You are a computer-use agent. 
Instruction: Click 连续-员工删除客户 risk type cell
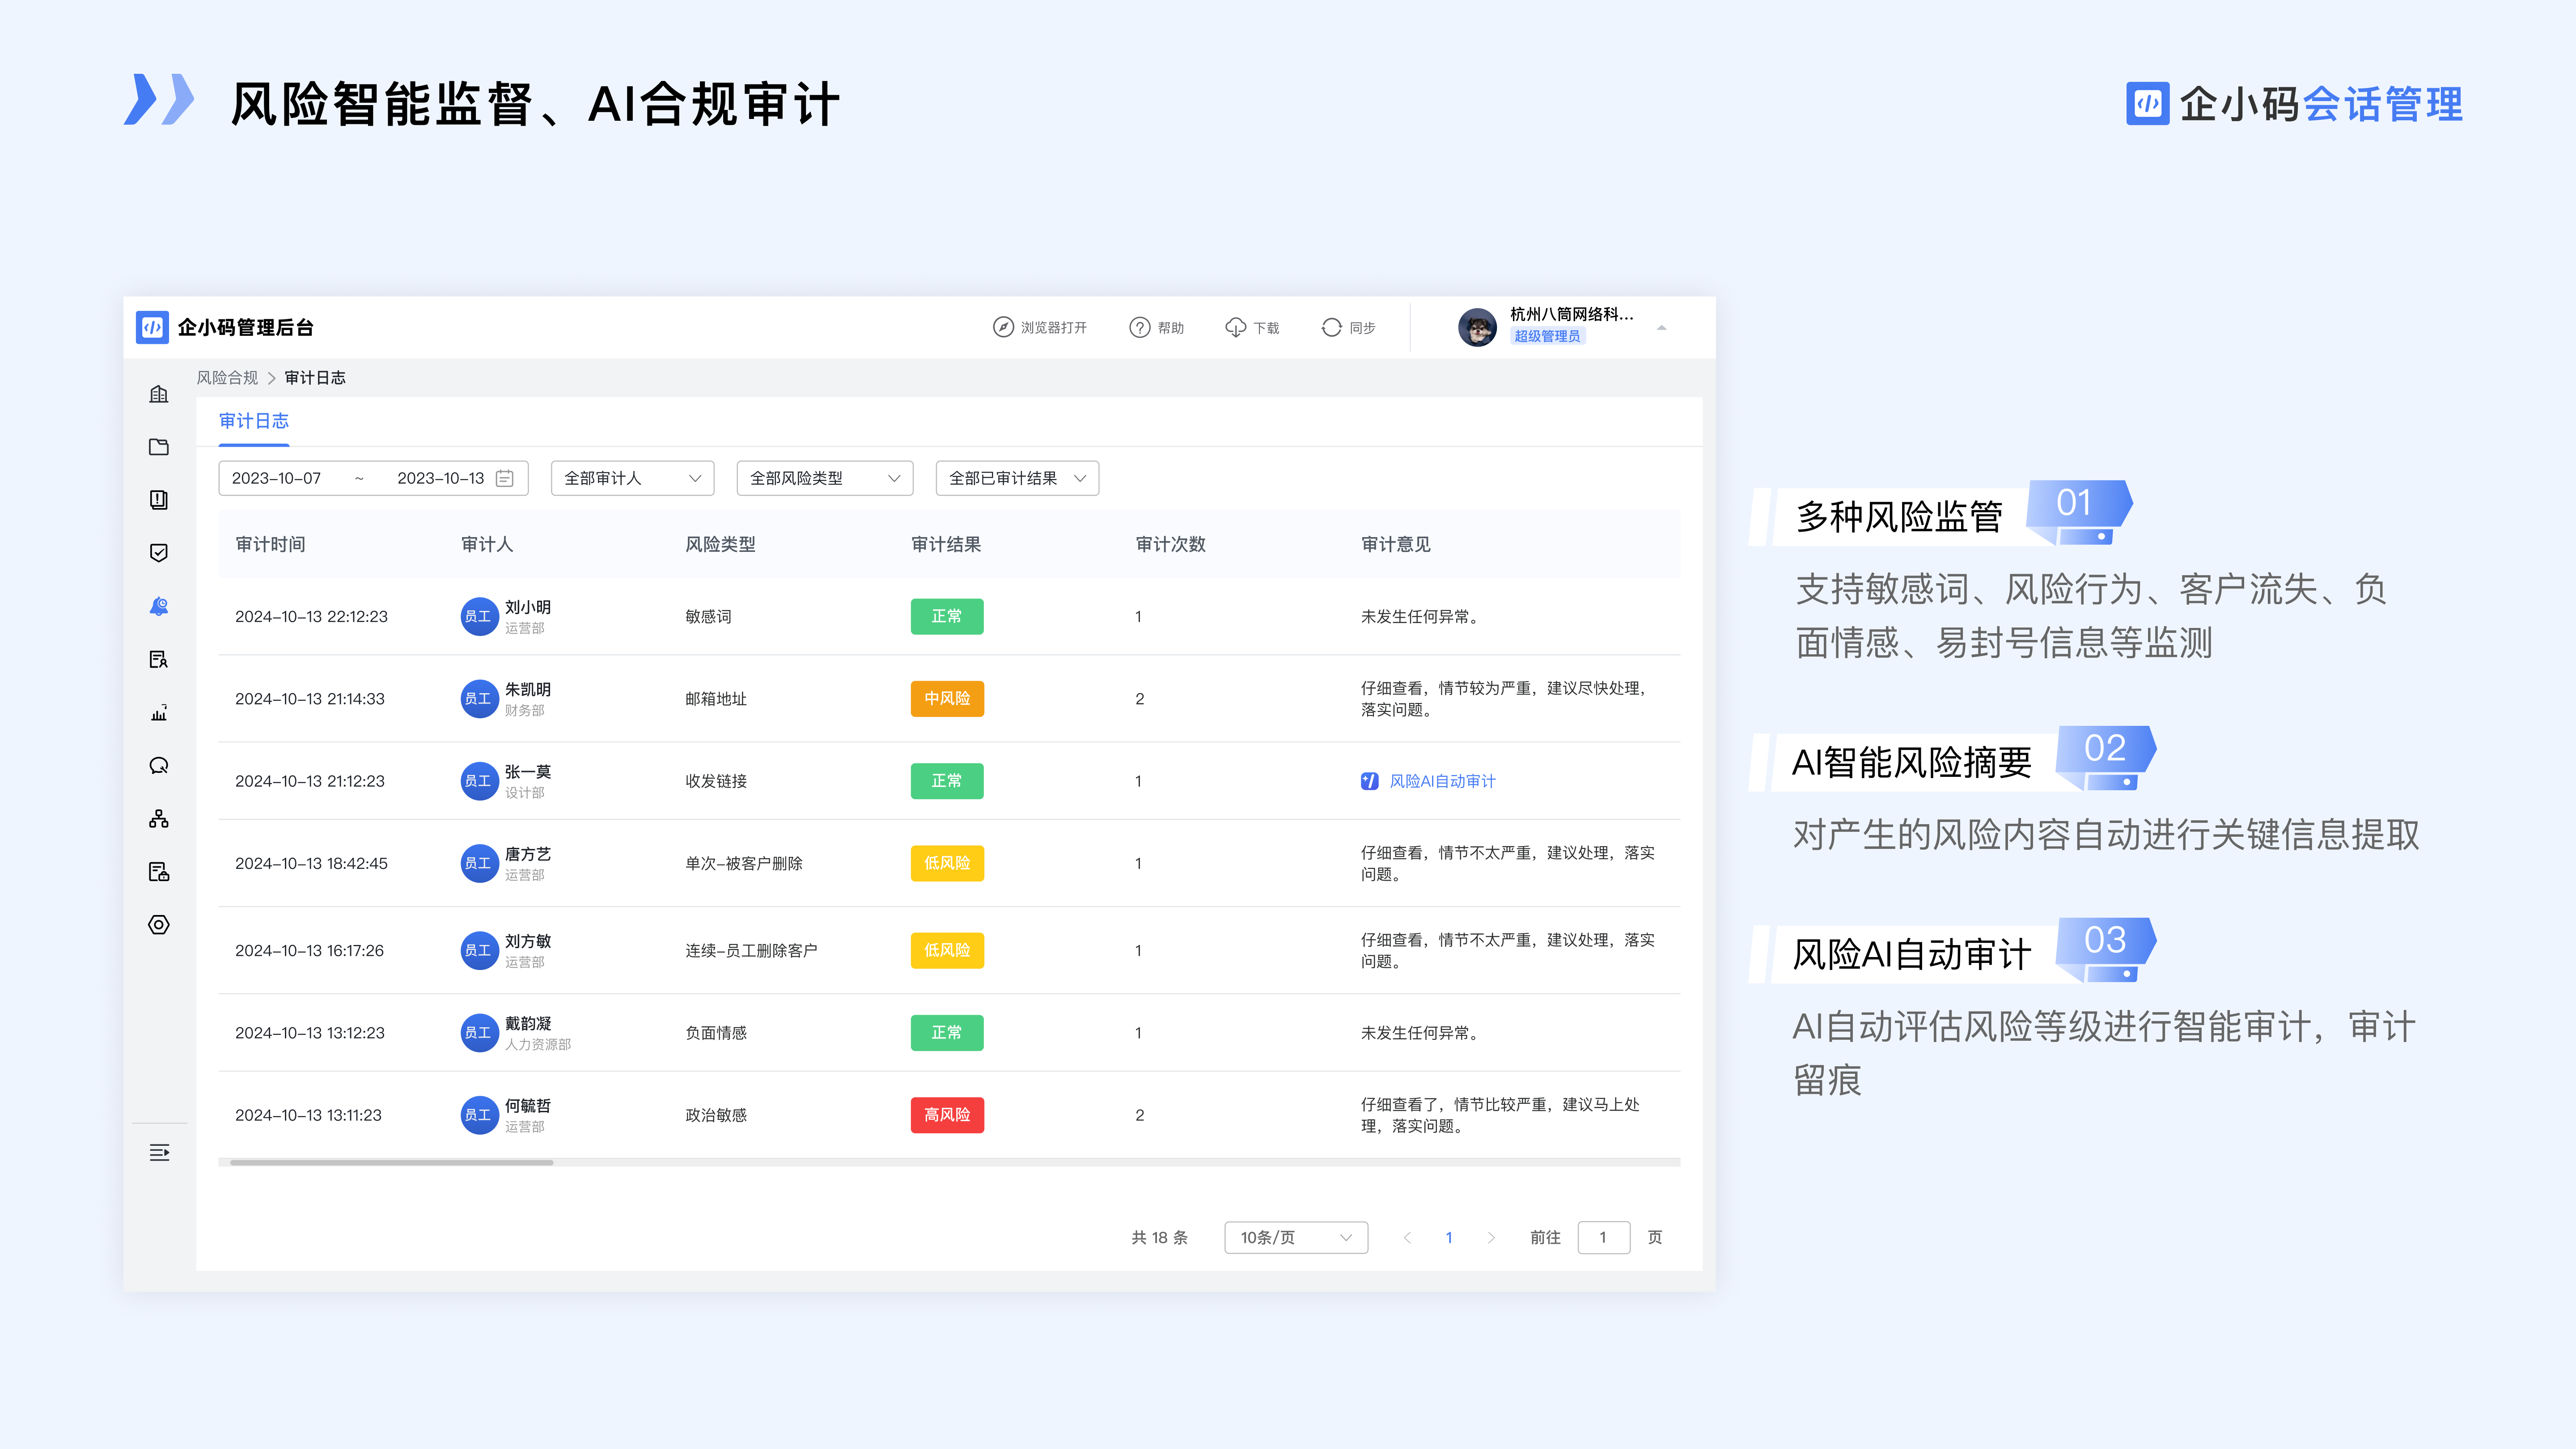click(751, 951)
